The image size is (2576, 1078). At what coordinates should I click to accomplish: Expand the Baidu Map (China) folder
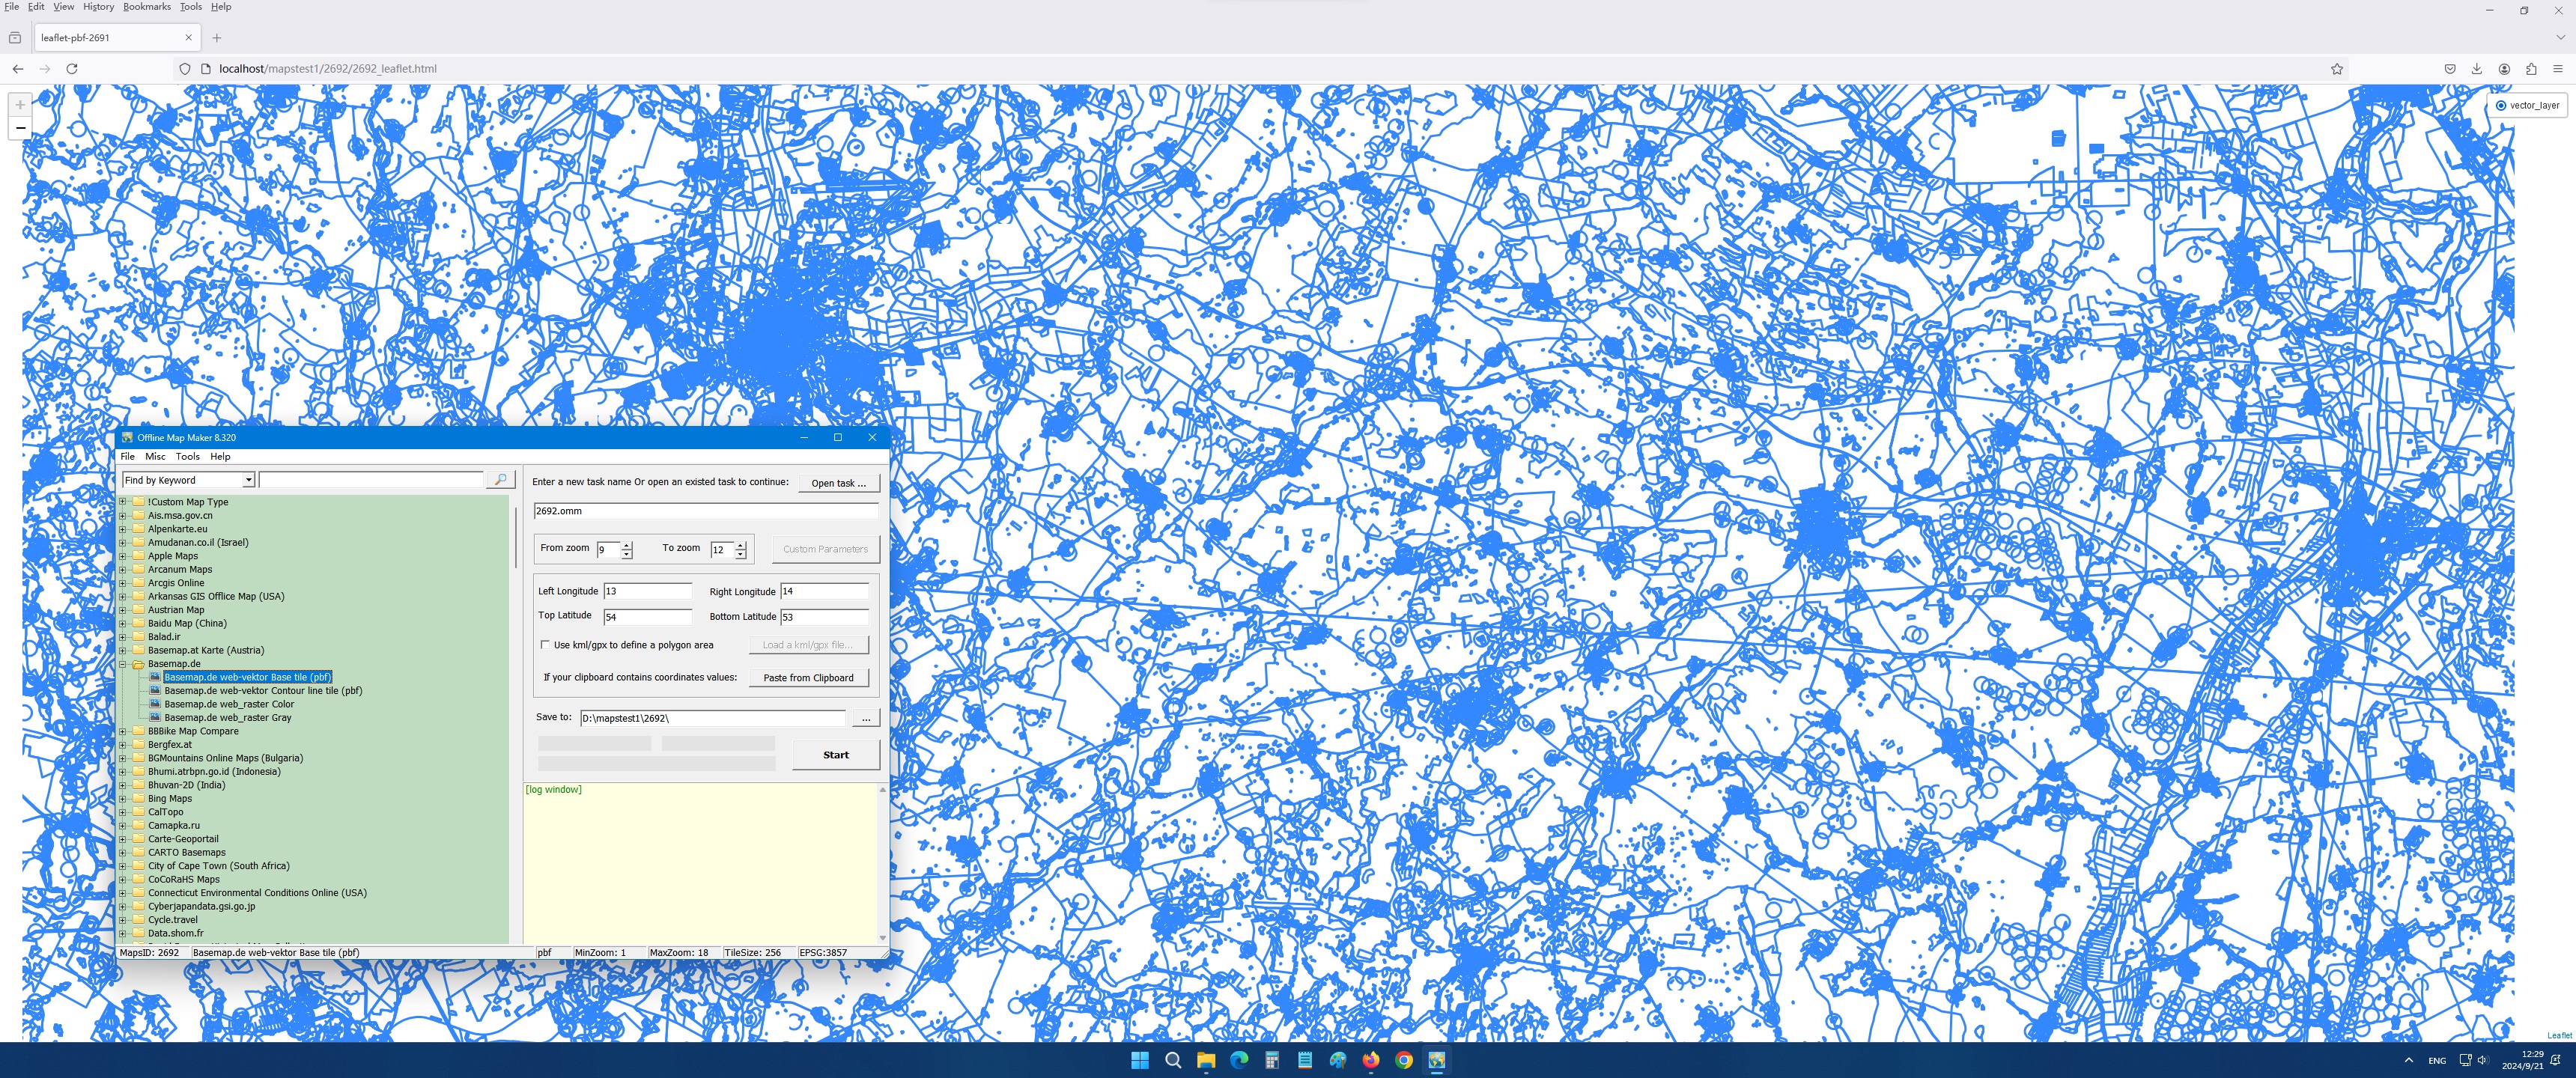123,623
